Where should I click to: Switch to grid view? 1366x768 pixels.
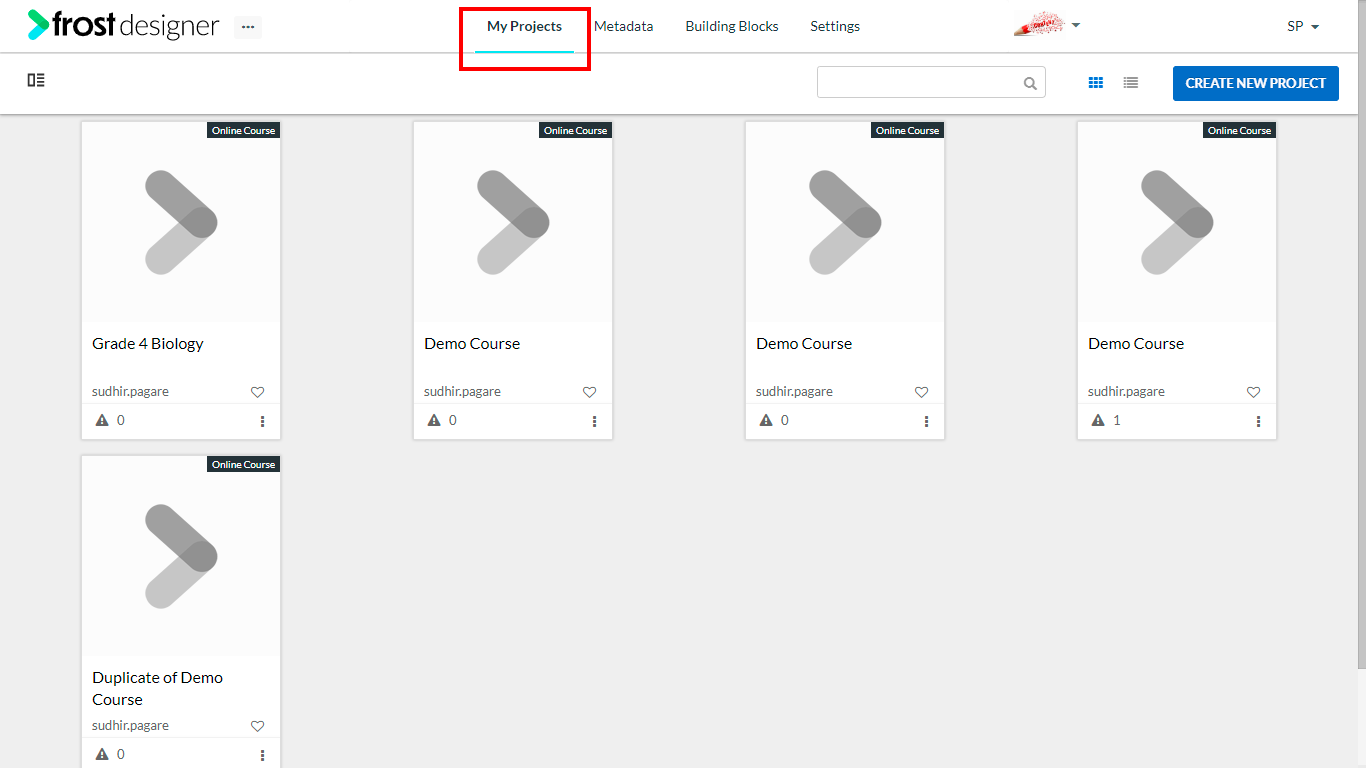pos(1096,83)
